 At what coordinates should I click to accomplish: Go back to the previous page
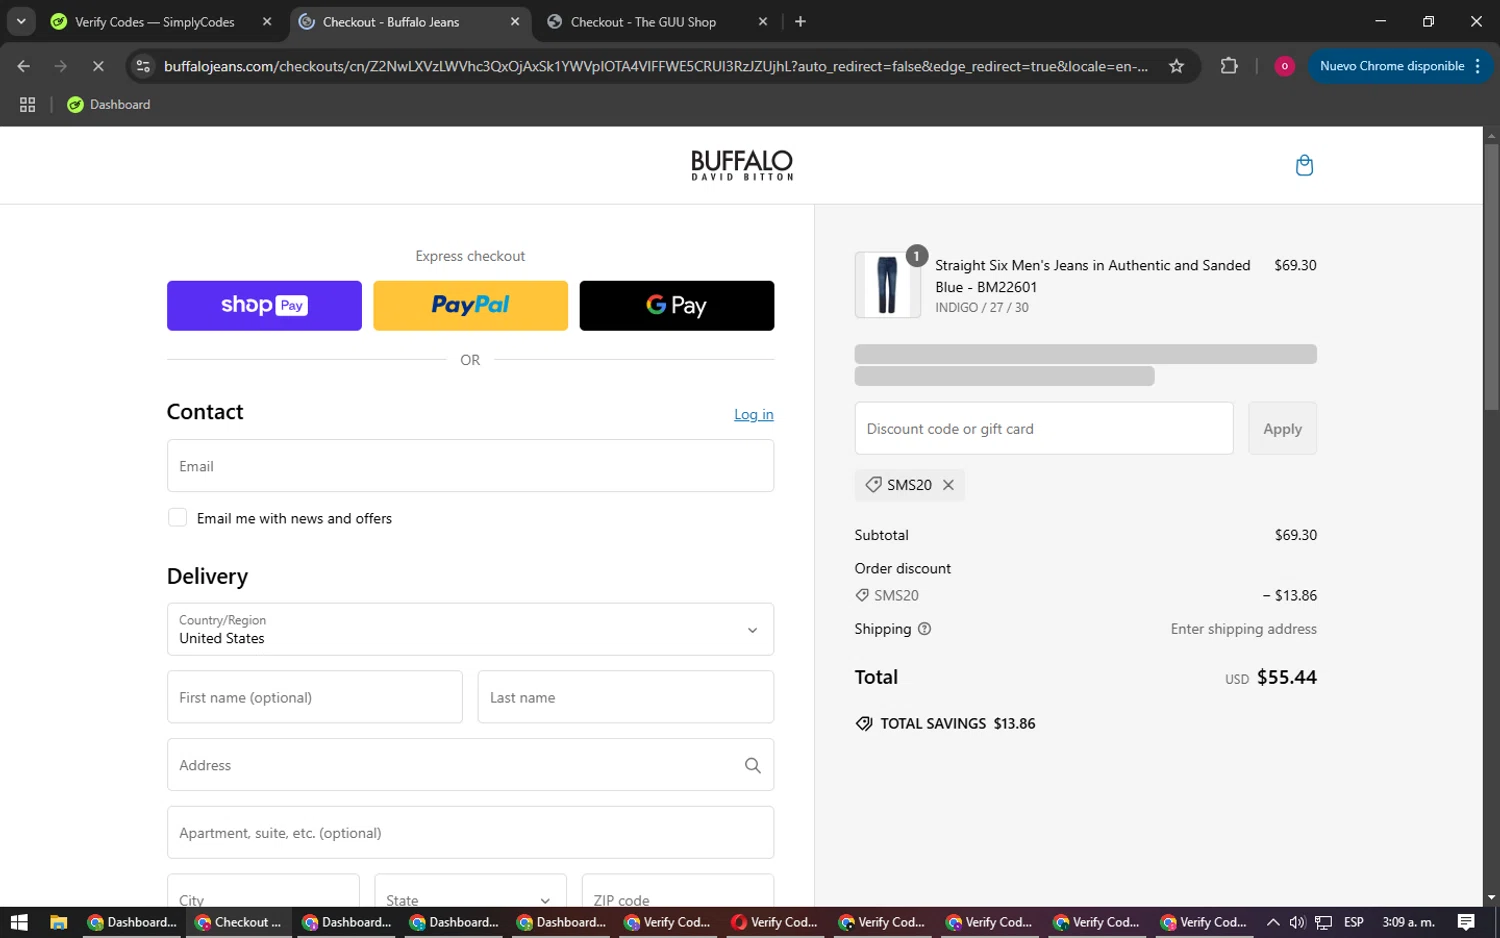coord(24,66)
